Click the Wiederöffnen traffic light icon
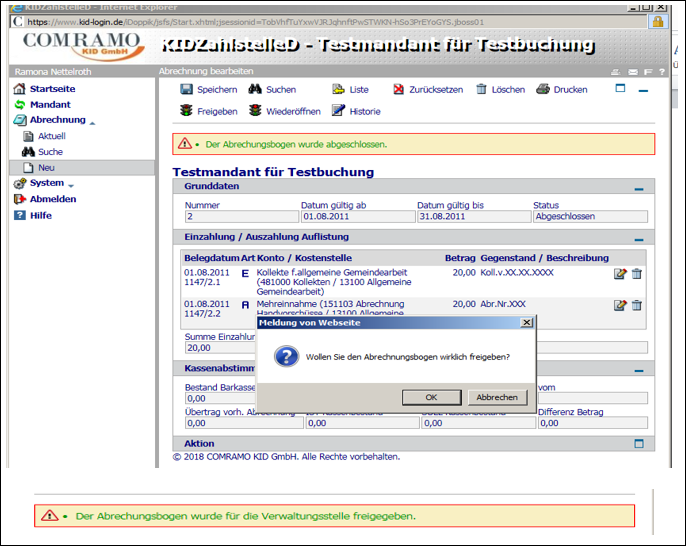686x546 pixels. pos(255,111)
